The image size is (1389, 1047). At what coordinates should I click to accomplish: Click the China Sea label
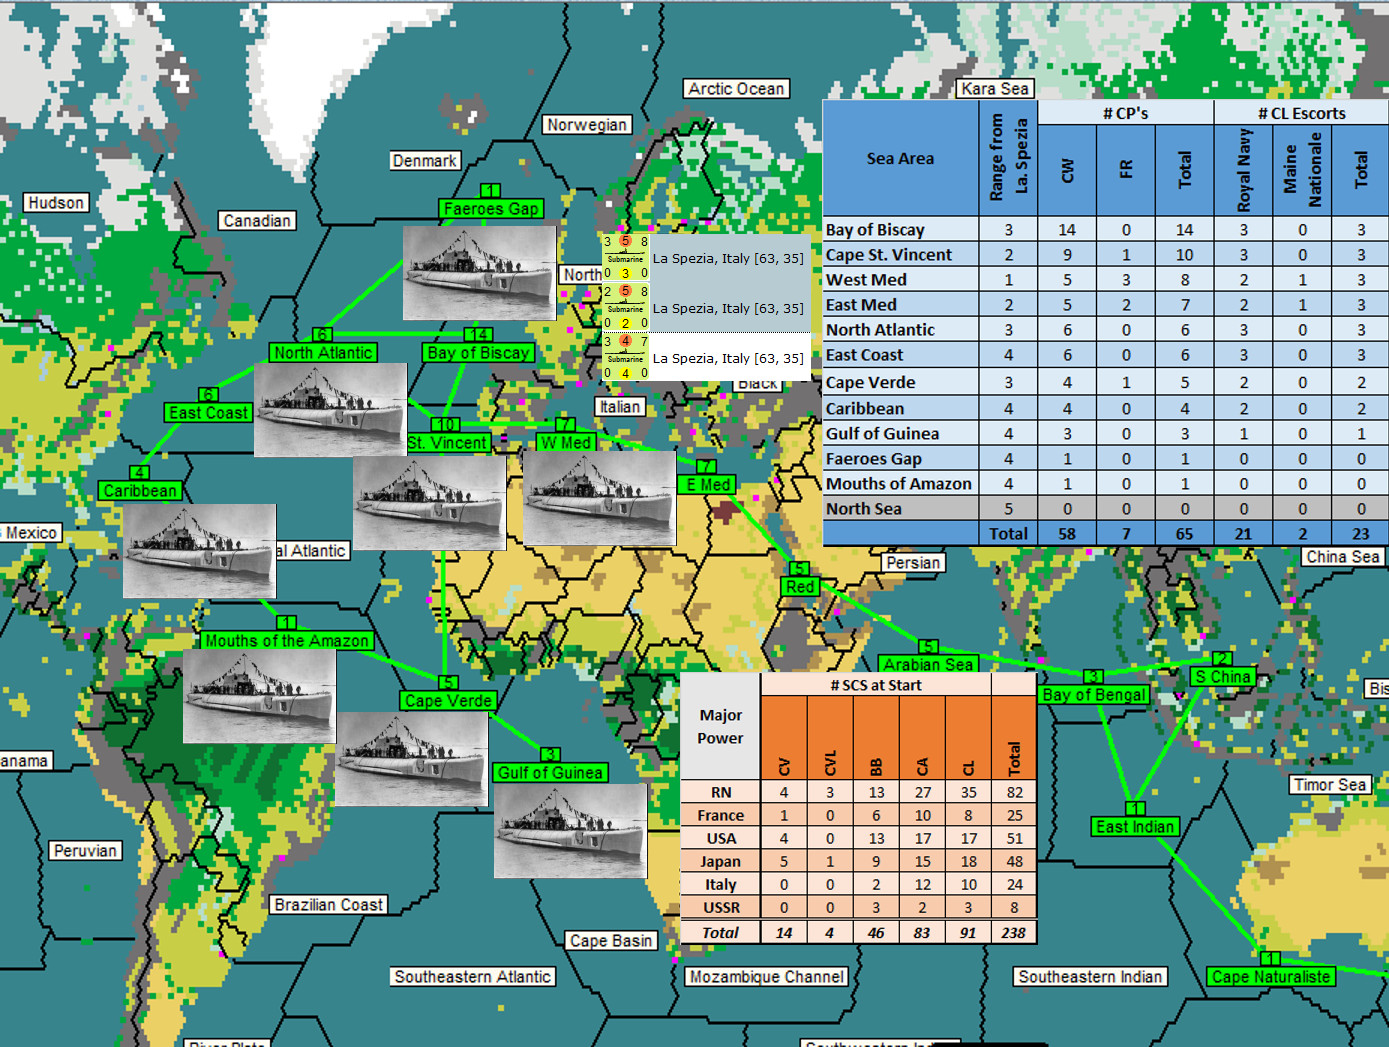click(x=1343, y=557)
